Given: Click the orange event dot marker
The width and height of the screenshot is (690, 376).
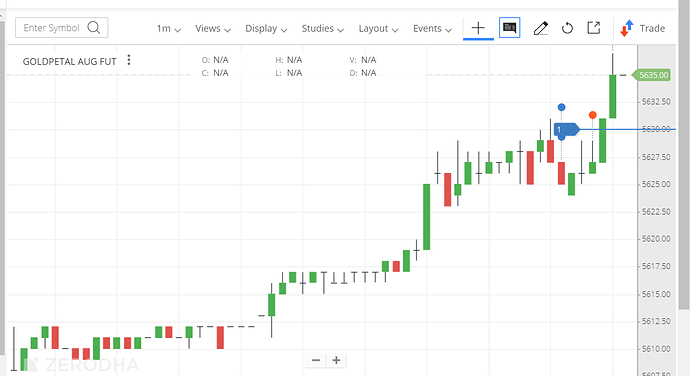Looking at the screenshot, I should click(x=593, y=115).
